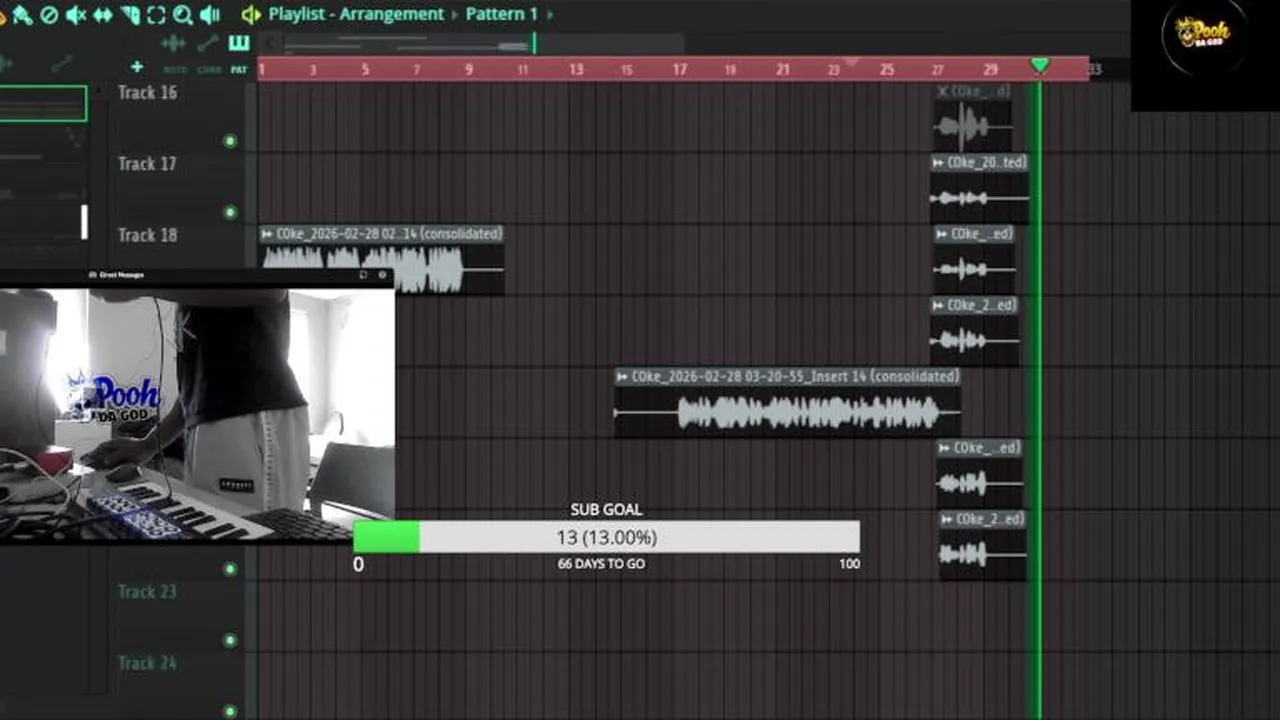This screenshot has height=720, width=1280.
Task: Select Track 24 header
Action: tap(148, 663)
